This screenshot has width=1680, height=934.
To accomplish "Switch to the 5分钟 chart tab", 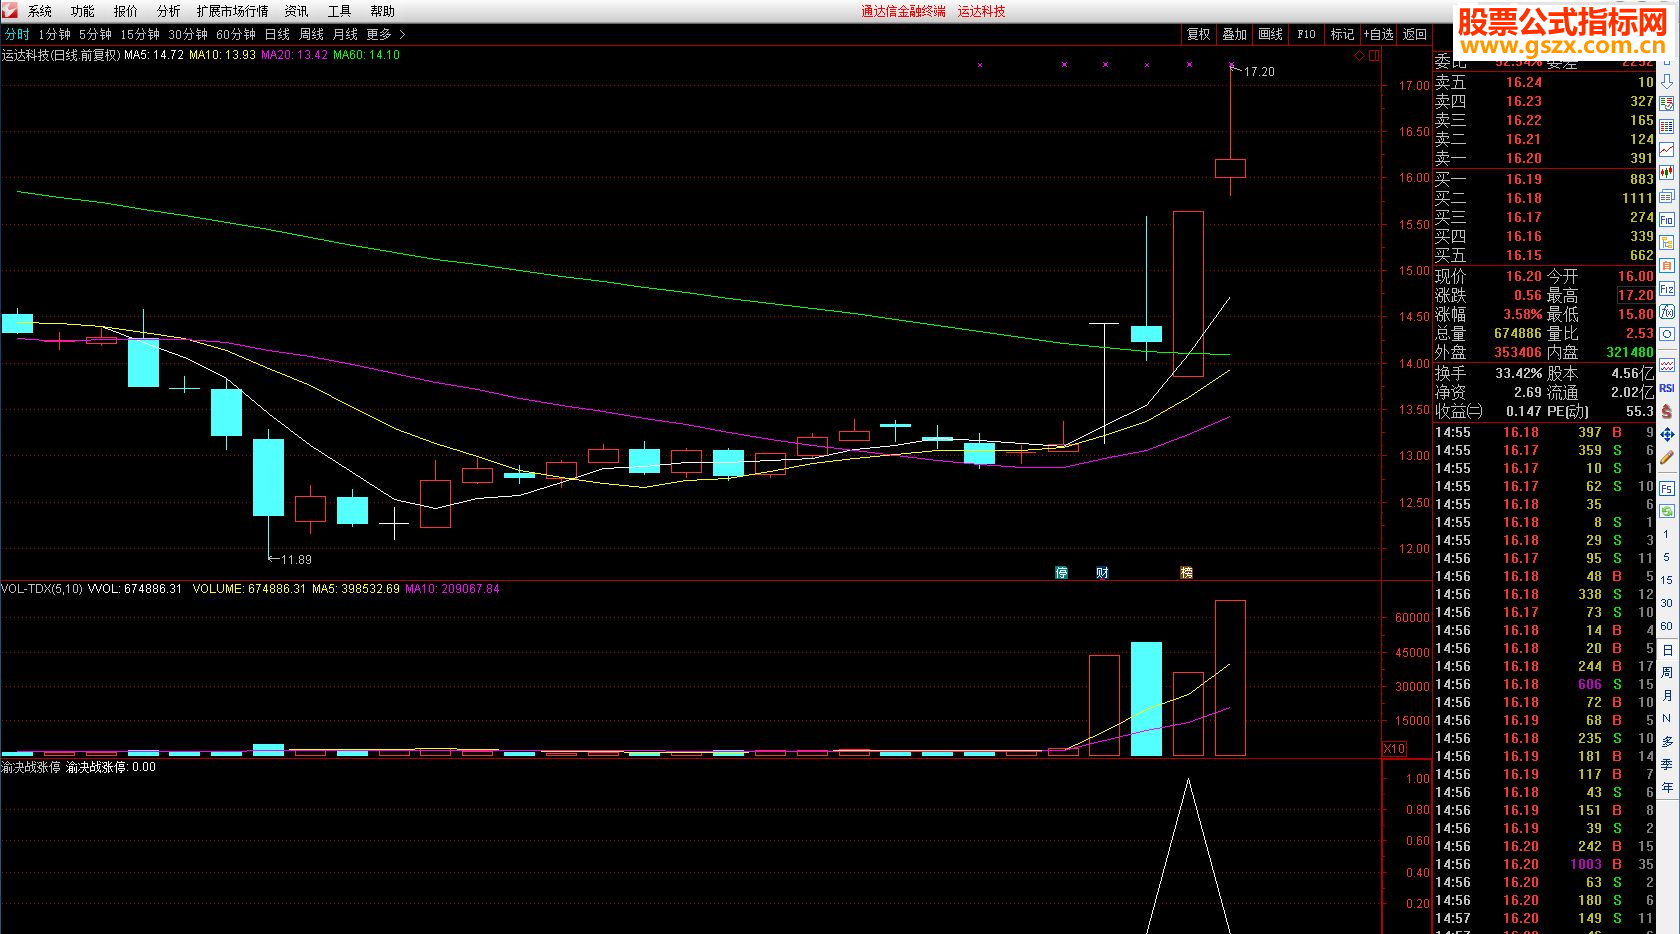I will click(x=95, y=34).
